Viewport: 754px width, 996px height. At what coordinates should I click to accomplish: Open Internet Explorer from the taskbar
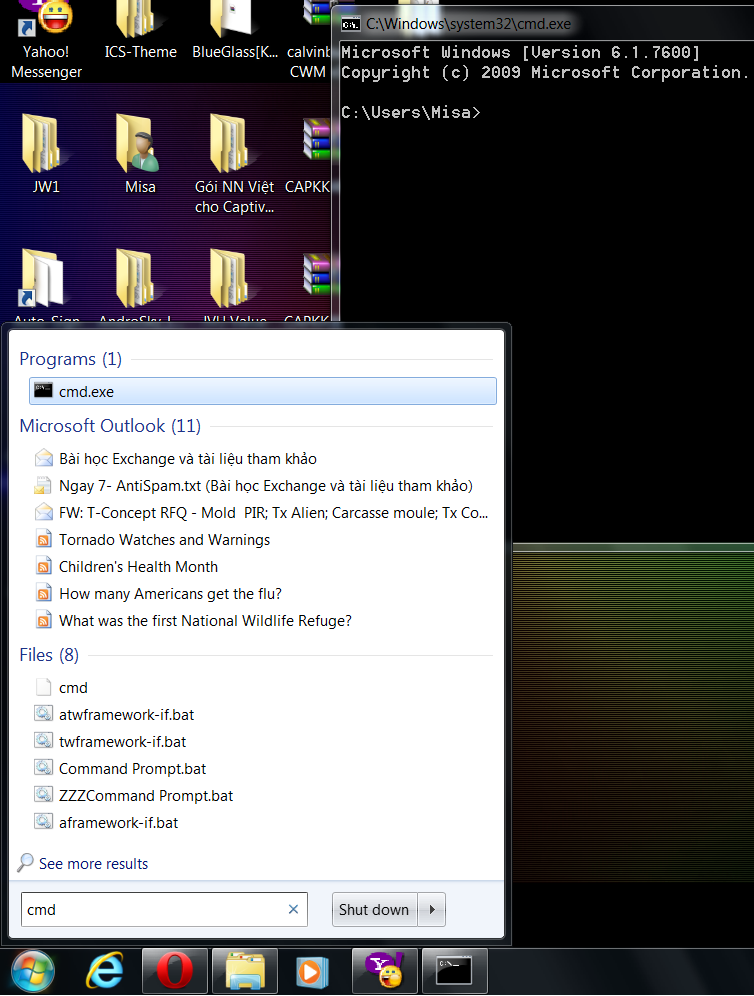104,971
